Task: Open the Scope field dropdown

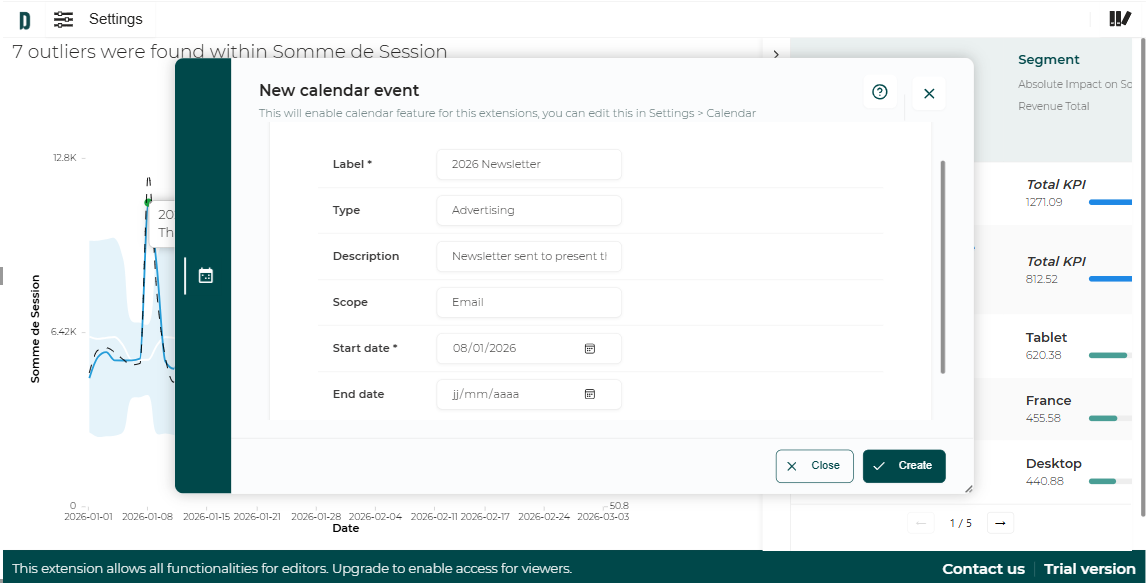Action: 529,302
